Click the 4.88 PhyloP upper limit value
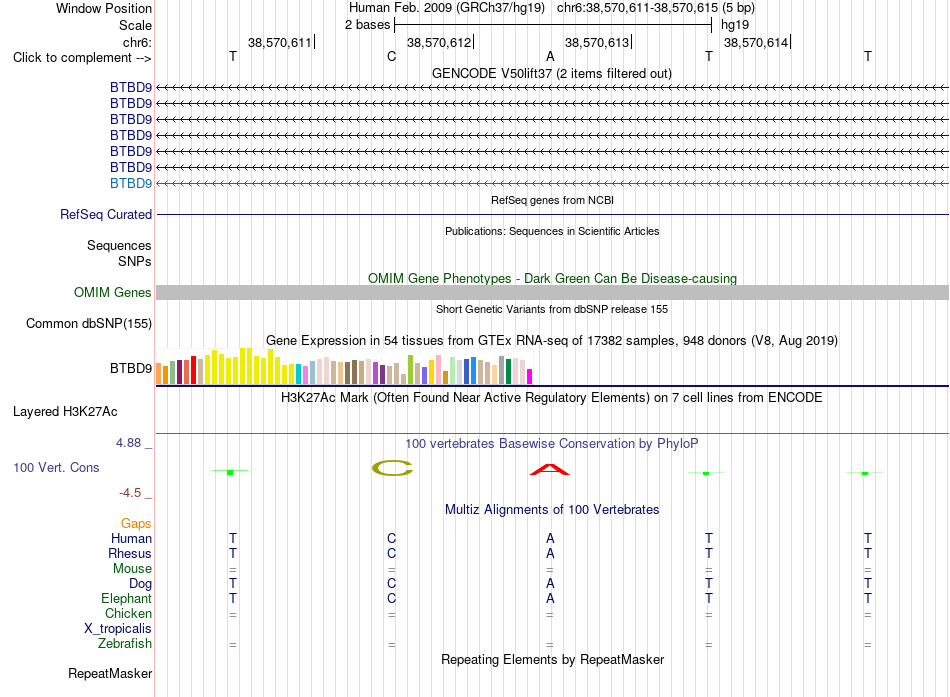The width and height of the screenshot is (950, 697). (128, 443)
